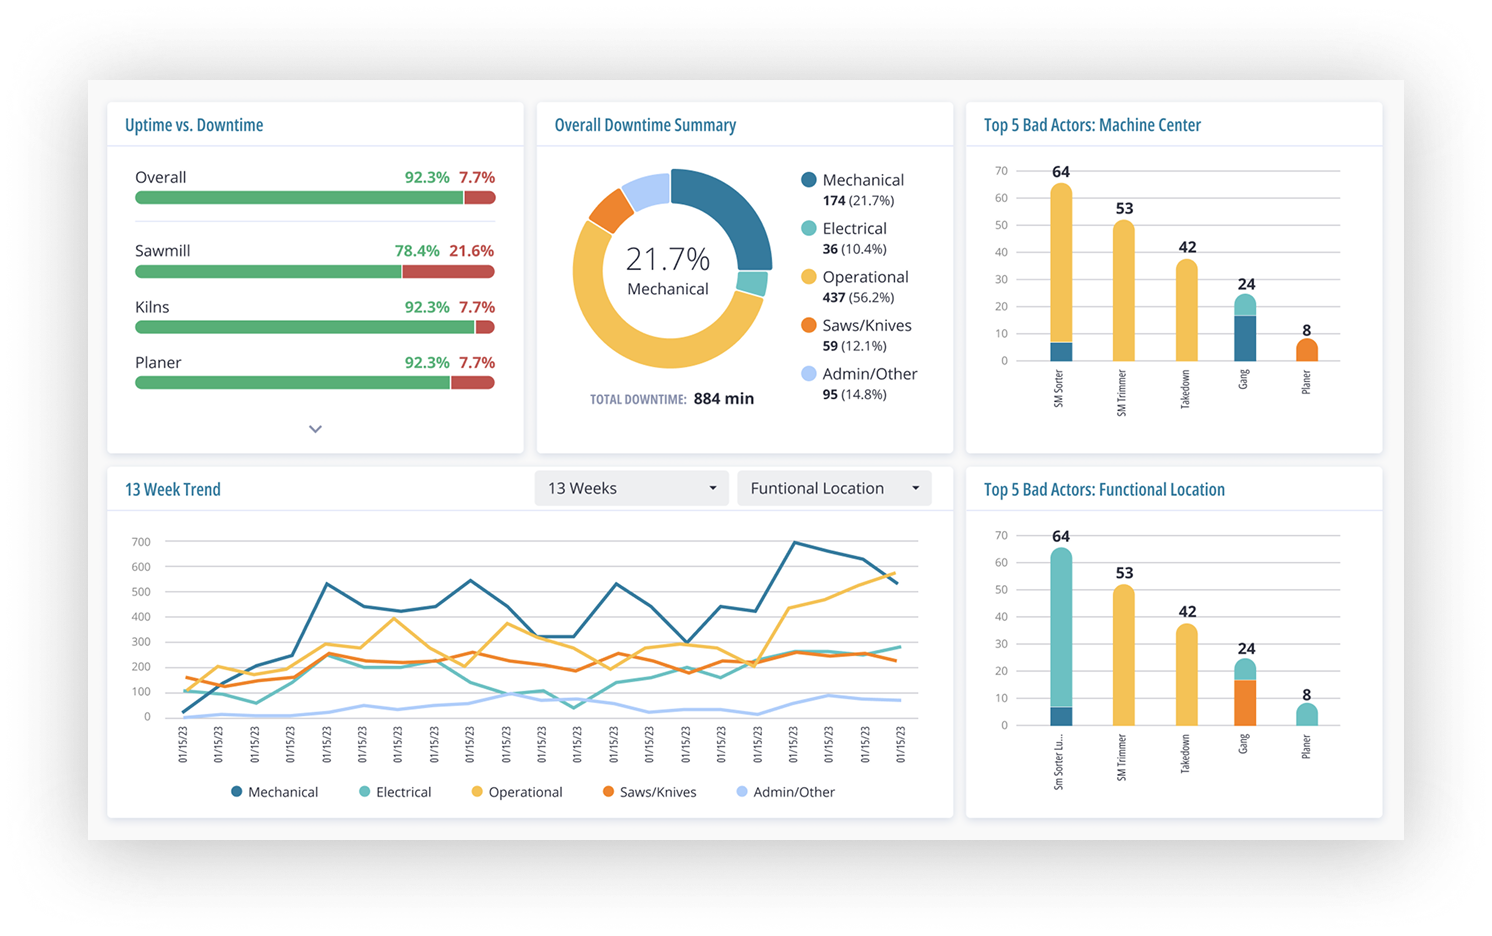Click the Planer bar in Machine Center chart
The image size is (1492, 936).
click(1307, 350)
